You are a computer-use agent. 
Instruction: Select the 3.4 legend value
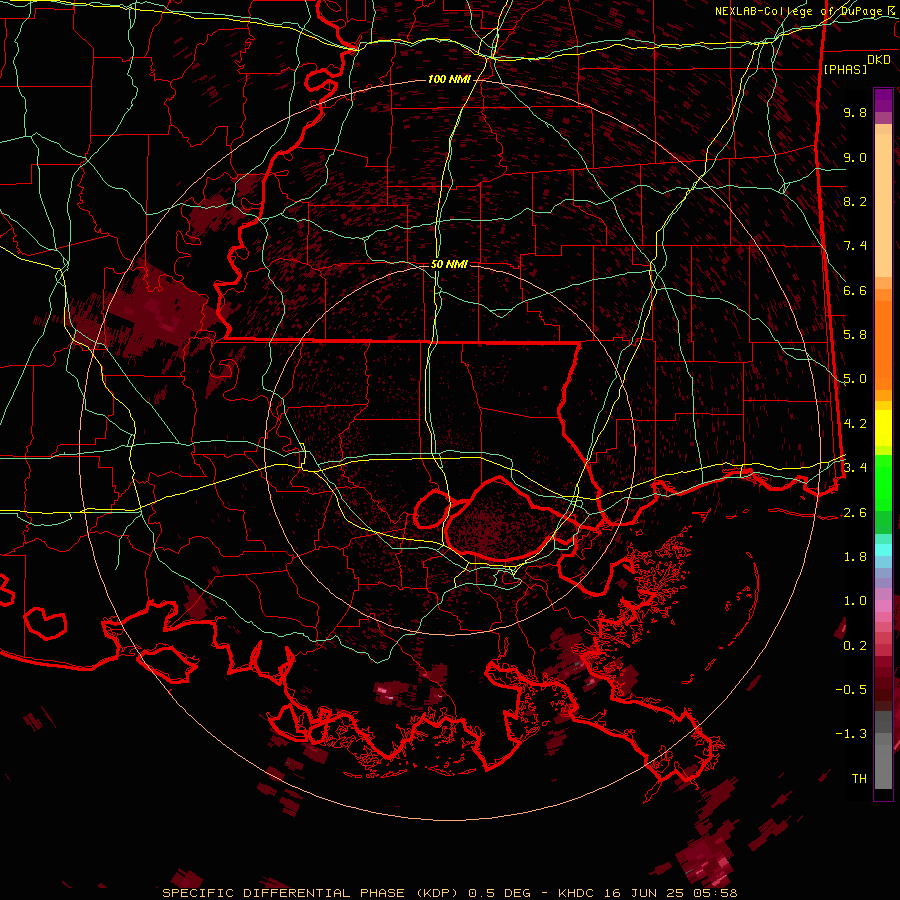point(855,468)
